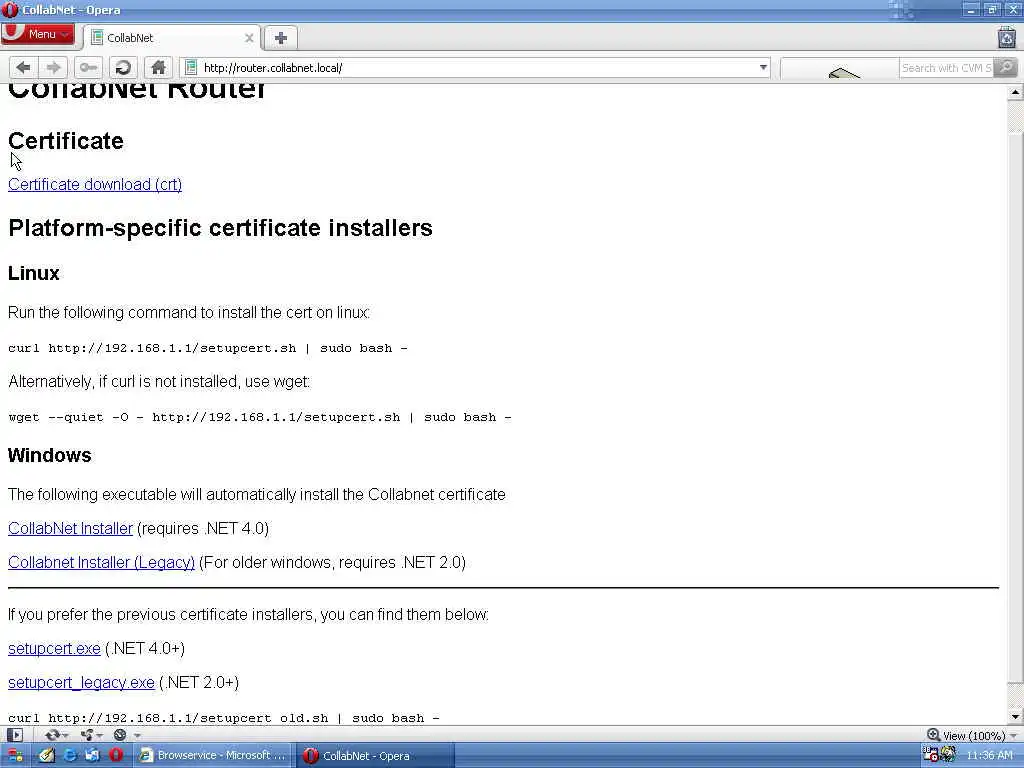Open the Opera Unite icon in status bar
The image size is (1024, 768).
click(87, 735)
